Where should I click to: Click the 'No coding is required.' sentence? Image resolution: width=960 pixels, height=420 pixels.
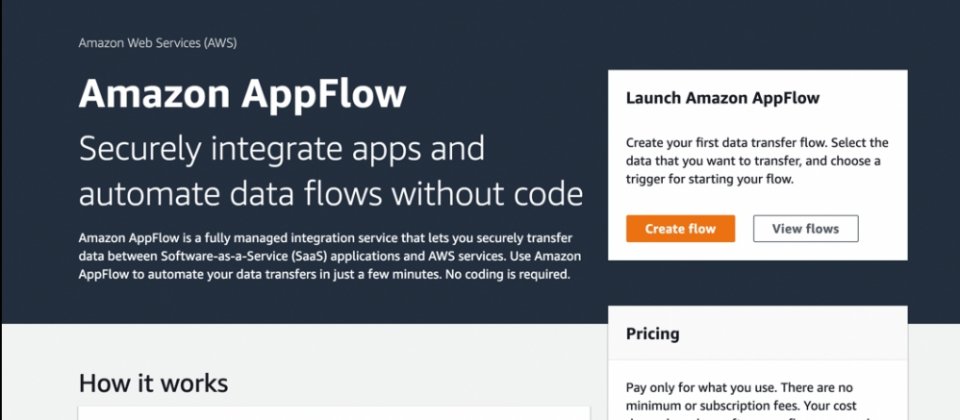pos(507,274)
